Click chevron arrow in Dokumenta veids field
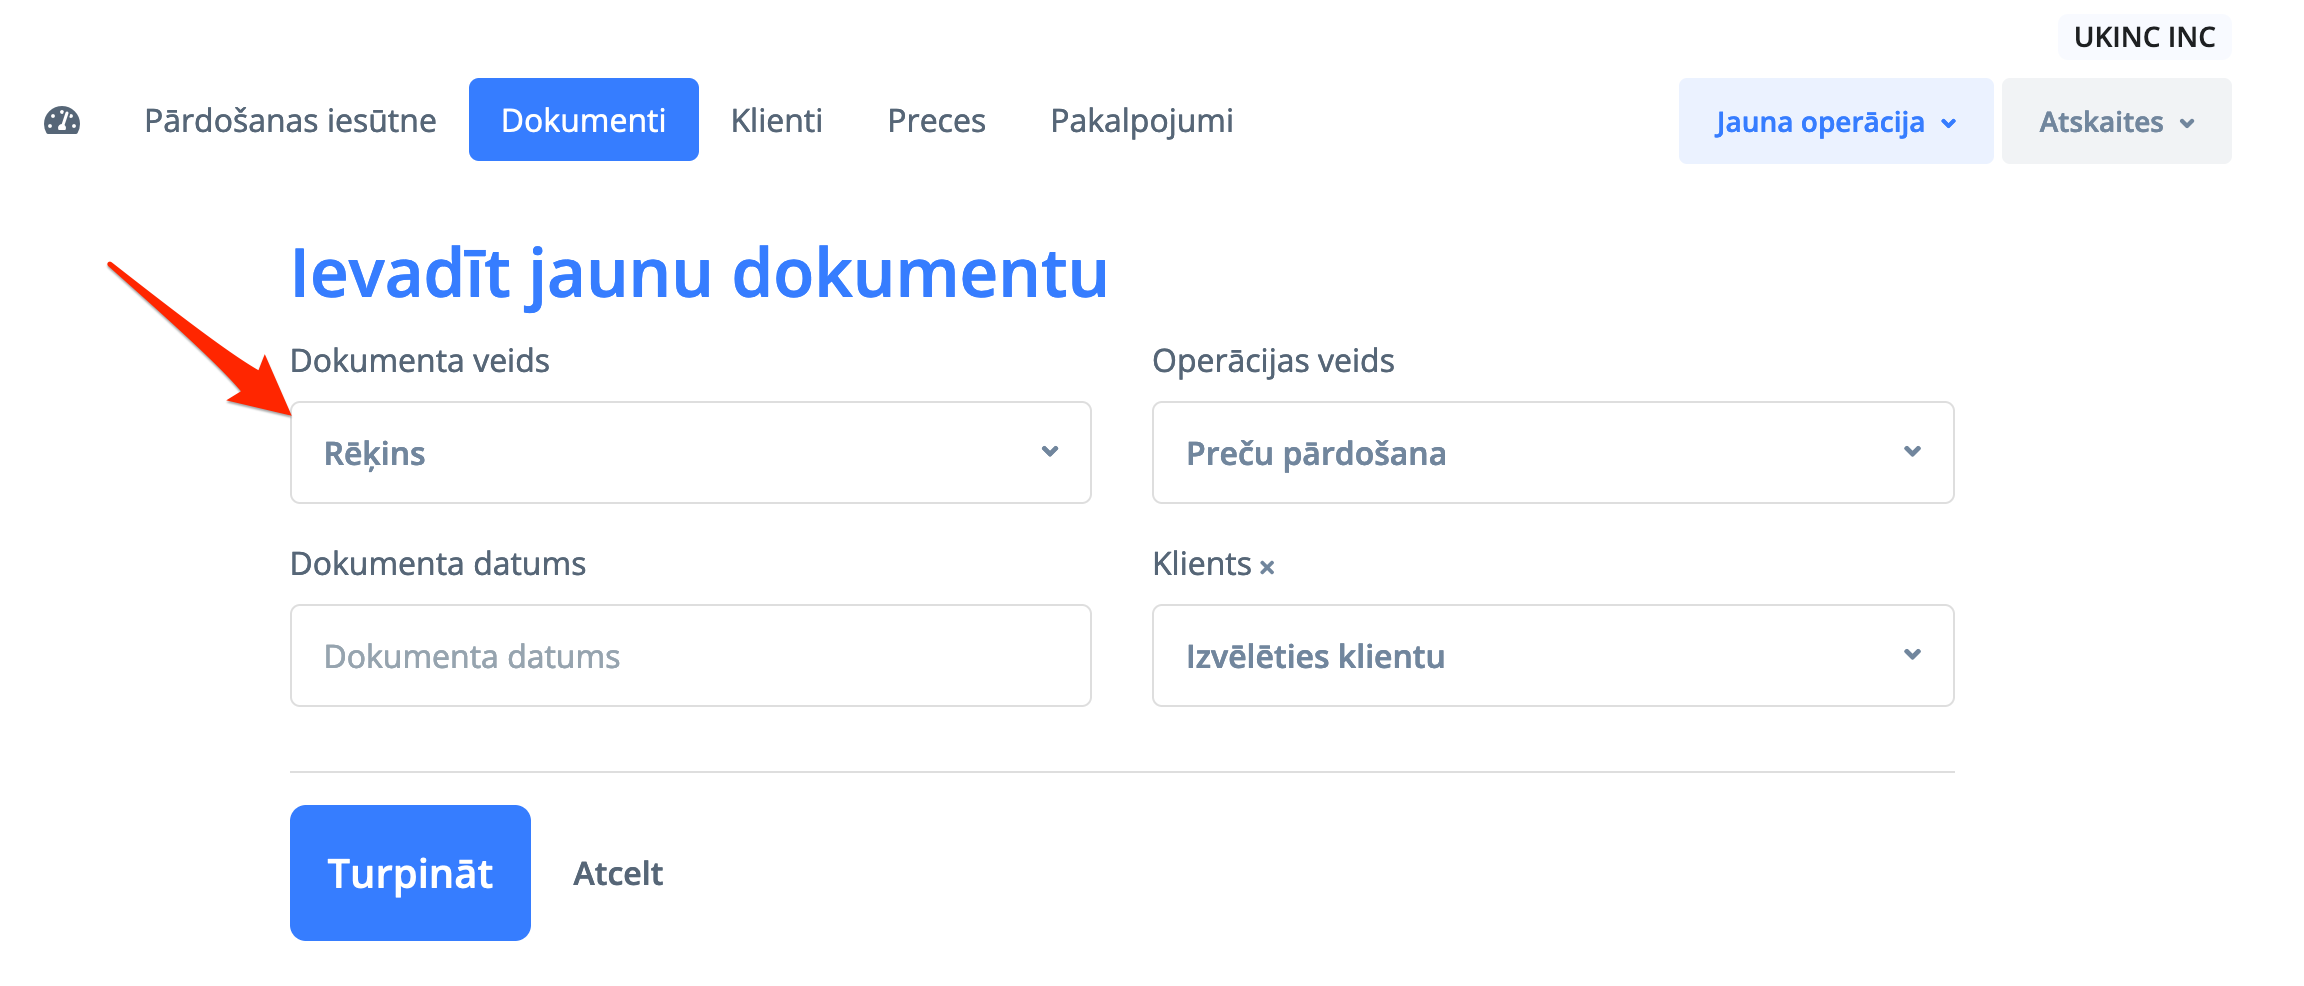Image resolution: width=2304 pixels, height=986 pixels. (1049, 452)
